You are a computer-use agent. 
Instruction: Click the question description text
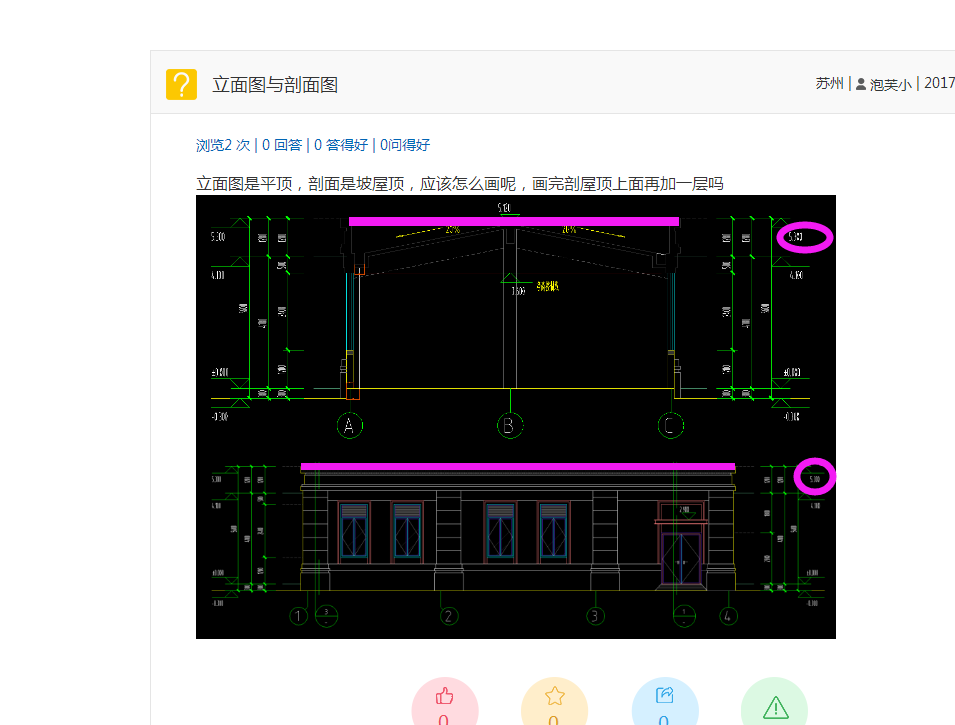460,183
